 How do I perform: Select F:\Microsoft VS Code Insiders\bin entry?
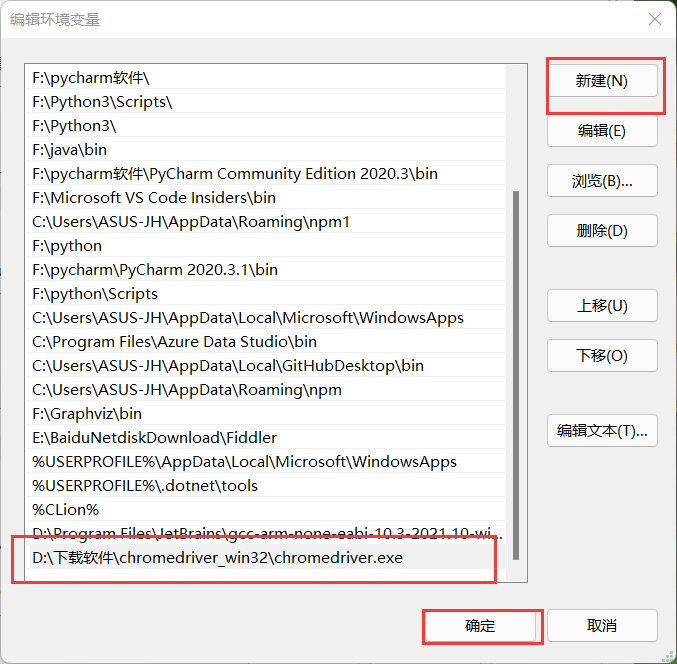(265, 198)
